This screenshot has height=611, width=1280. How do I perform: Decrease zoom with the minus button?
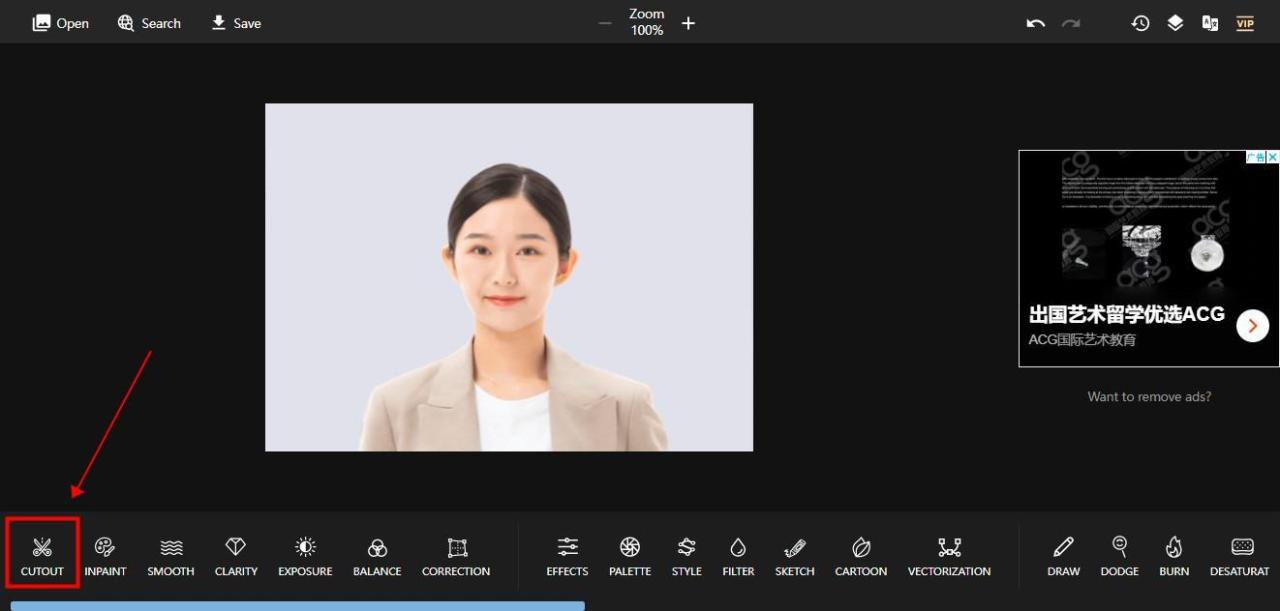click(x=605, y=23)
